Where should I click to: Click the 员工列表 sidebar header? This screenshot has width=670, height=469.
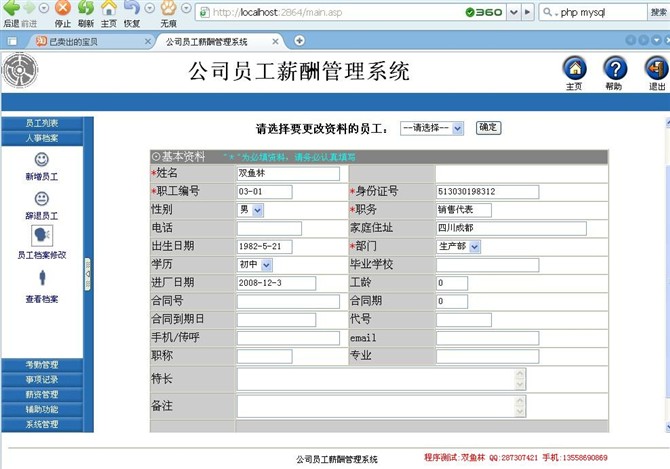(42, 123)
